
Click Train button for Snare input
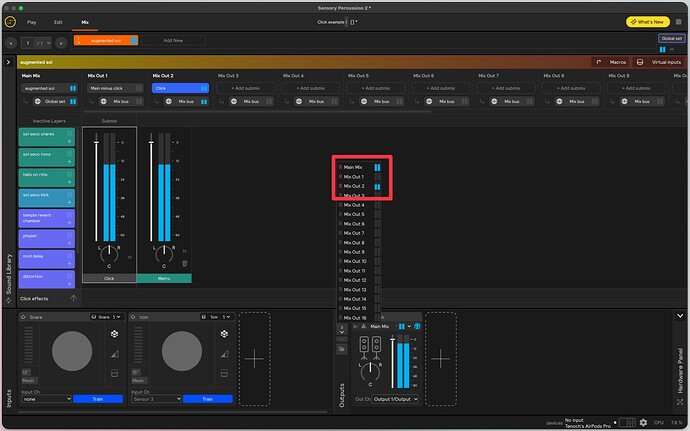tap(98, 399)
